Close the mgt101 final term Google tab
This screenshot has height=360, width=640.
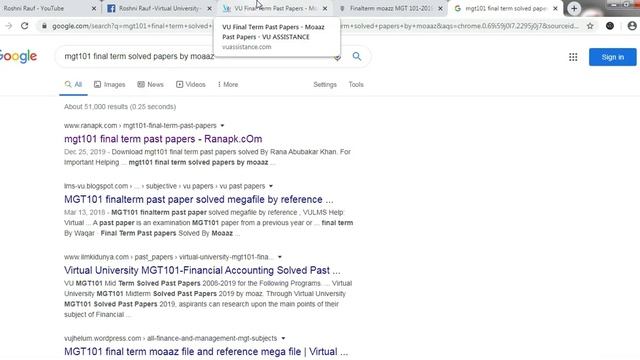555,8
